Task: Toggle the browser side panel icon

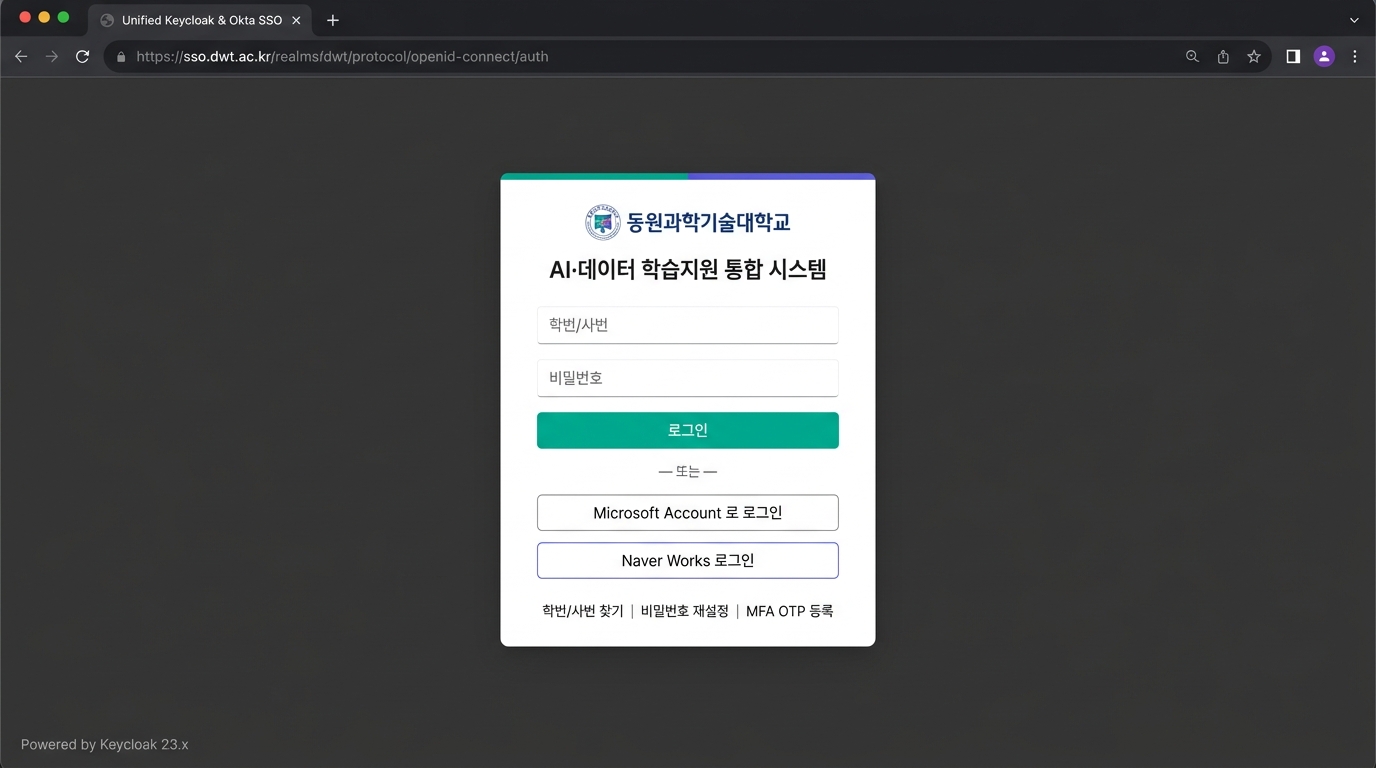Action: [x=1293, y=57]
